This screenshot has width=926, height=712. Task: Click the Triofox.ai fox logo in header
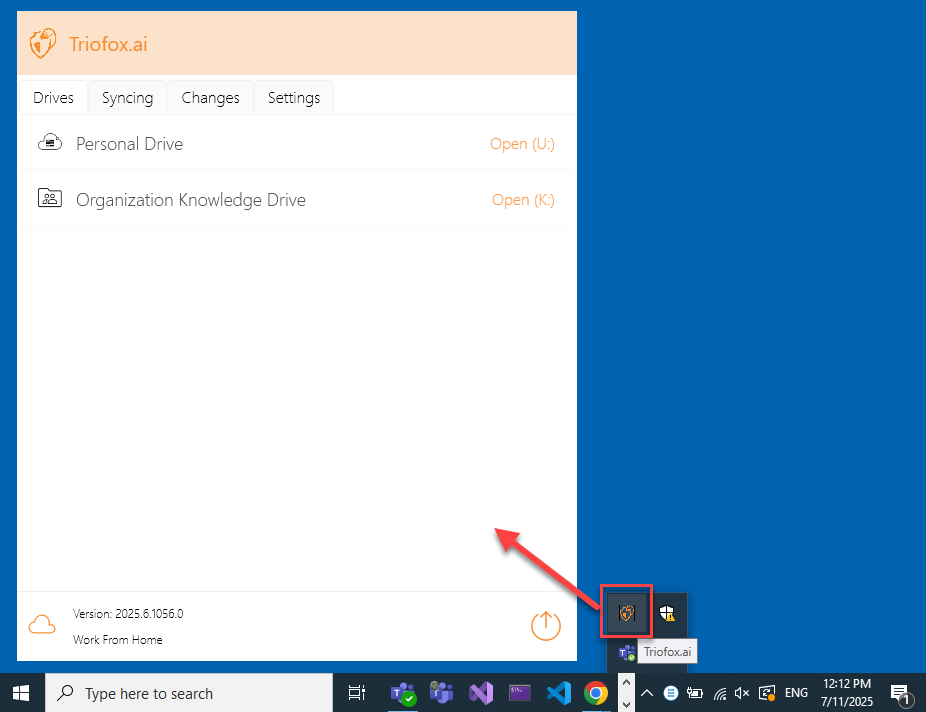[x=43, y=44]
